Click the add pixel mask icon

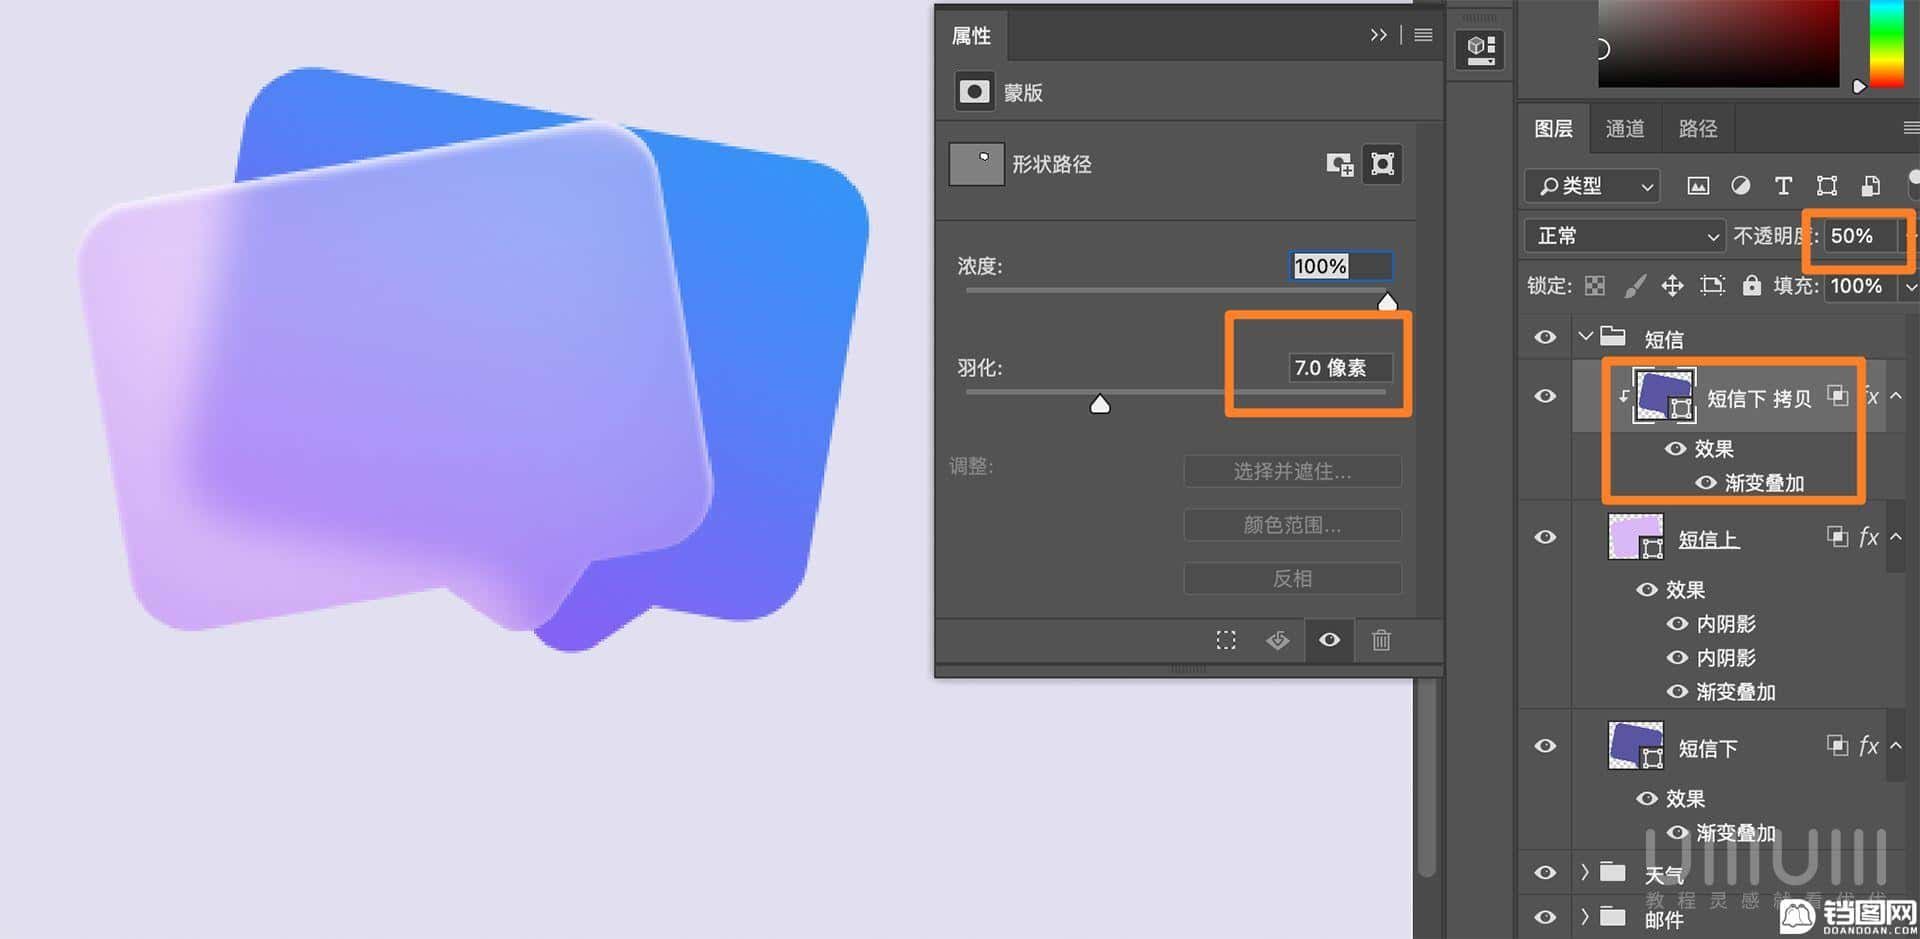(1339, 164)
